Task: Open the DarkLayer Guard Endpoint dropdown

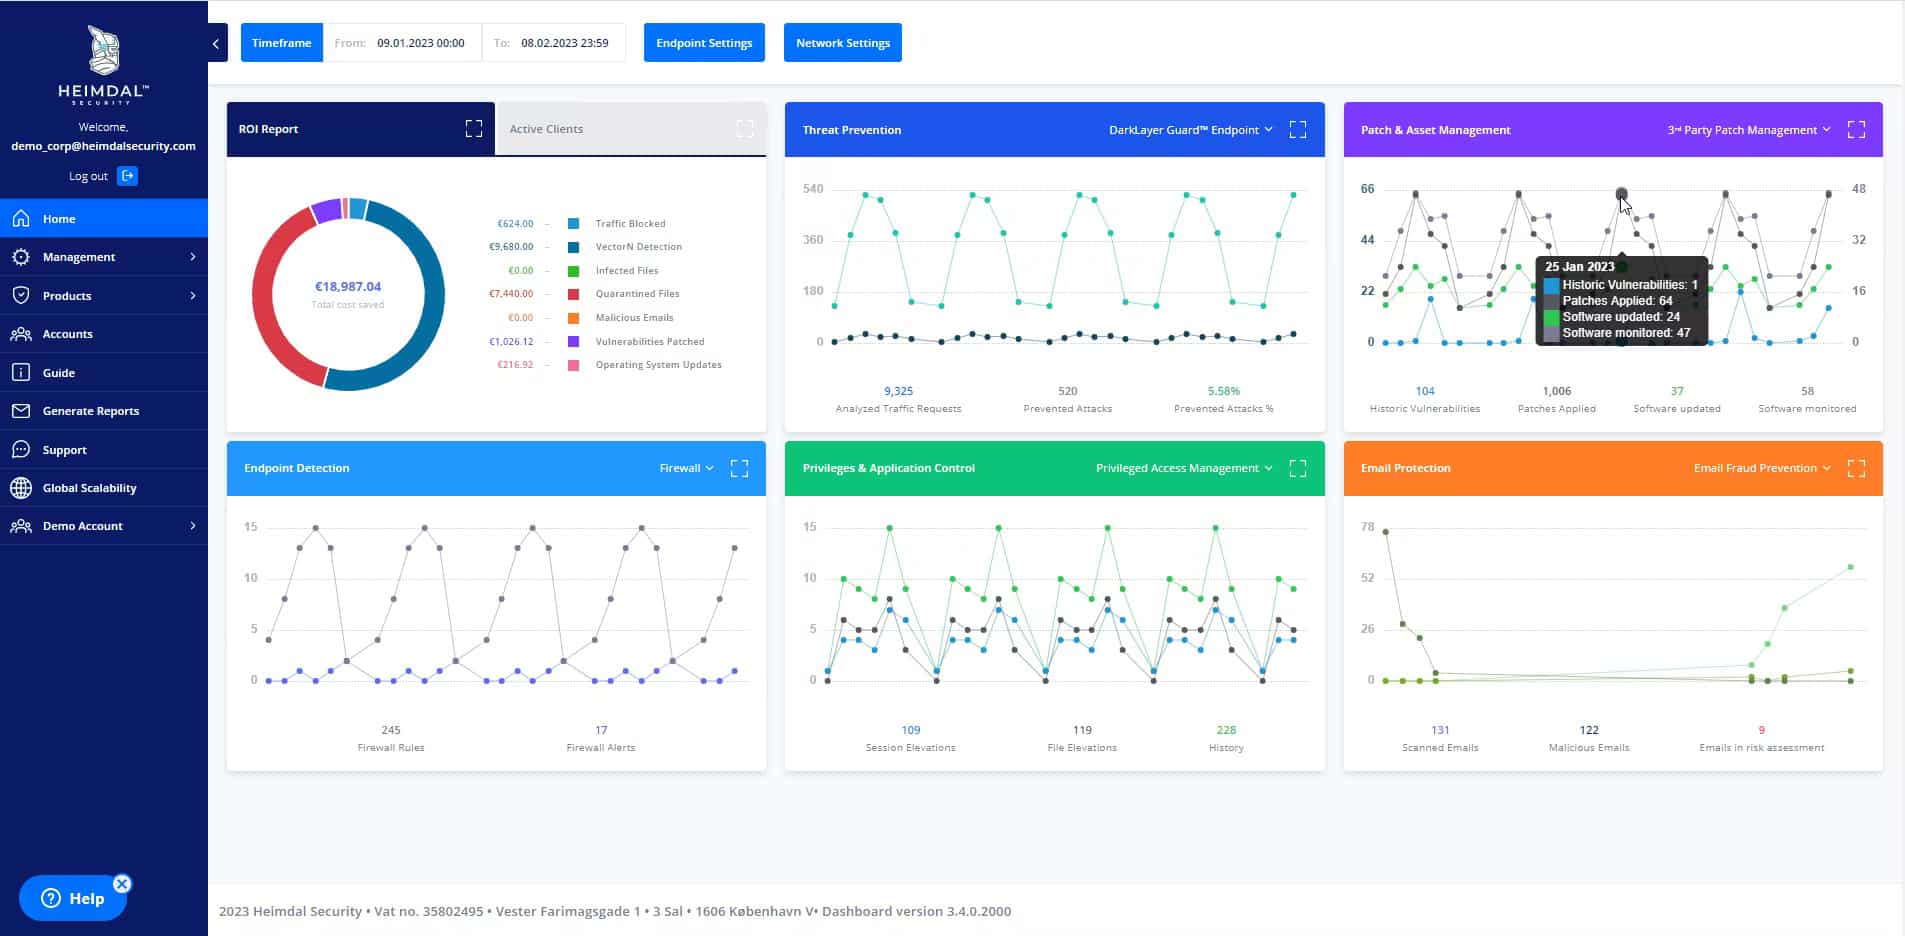Action: 1189,129
